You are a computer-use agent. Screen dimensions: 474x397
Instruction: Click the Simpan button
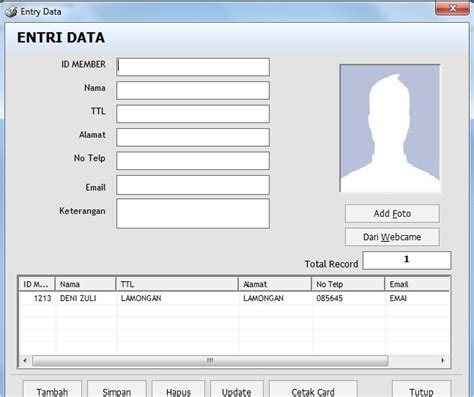(x=117, y=390)
